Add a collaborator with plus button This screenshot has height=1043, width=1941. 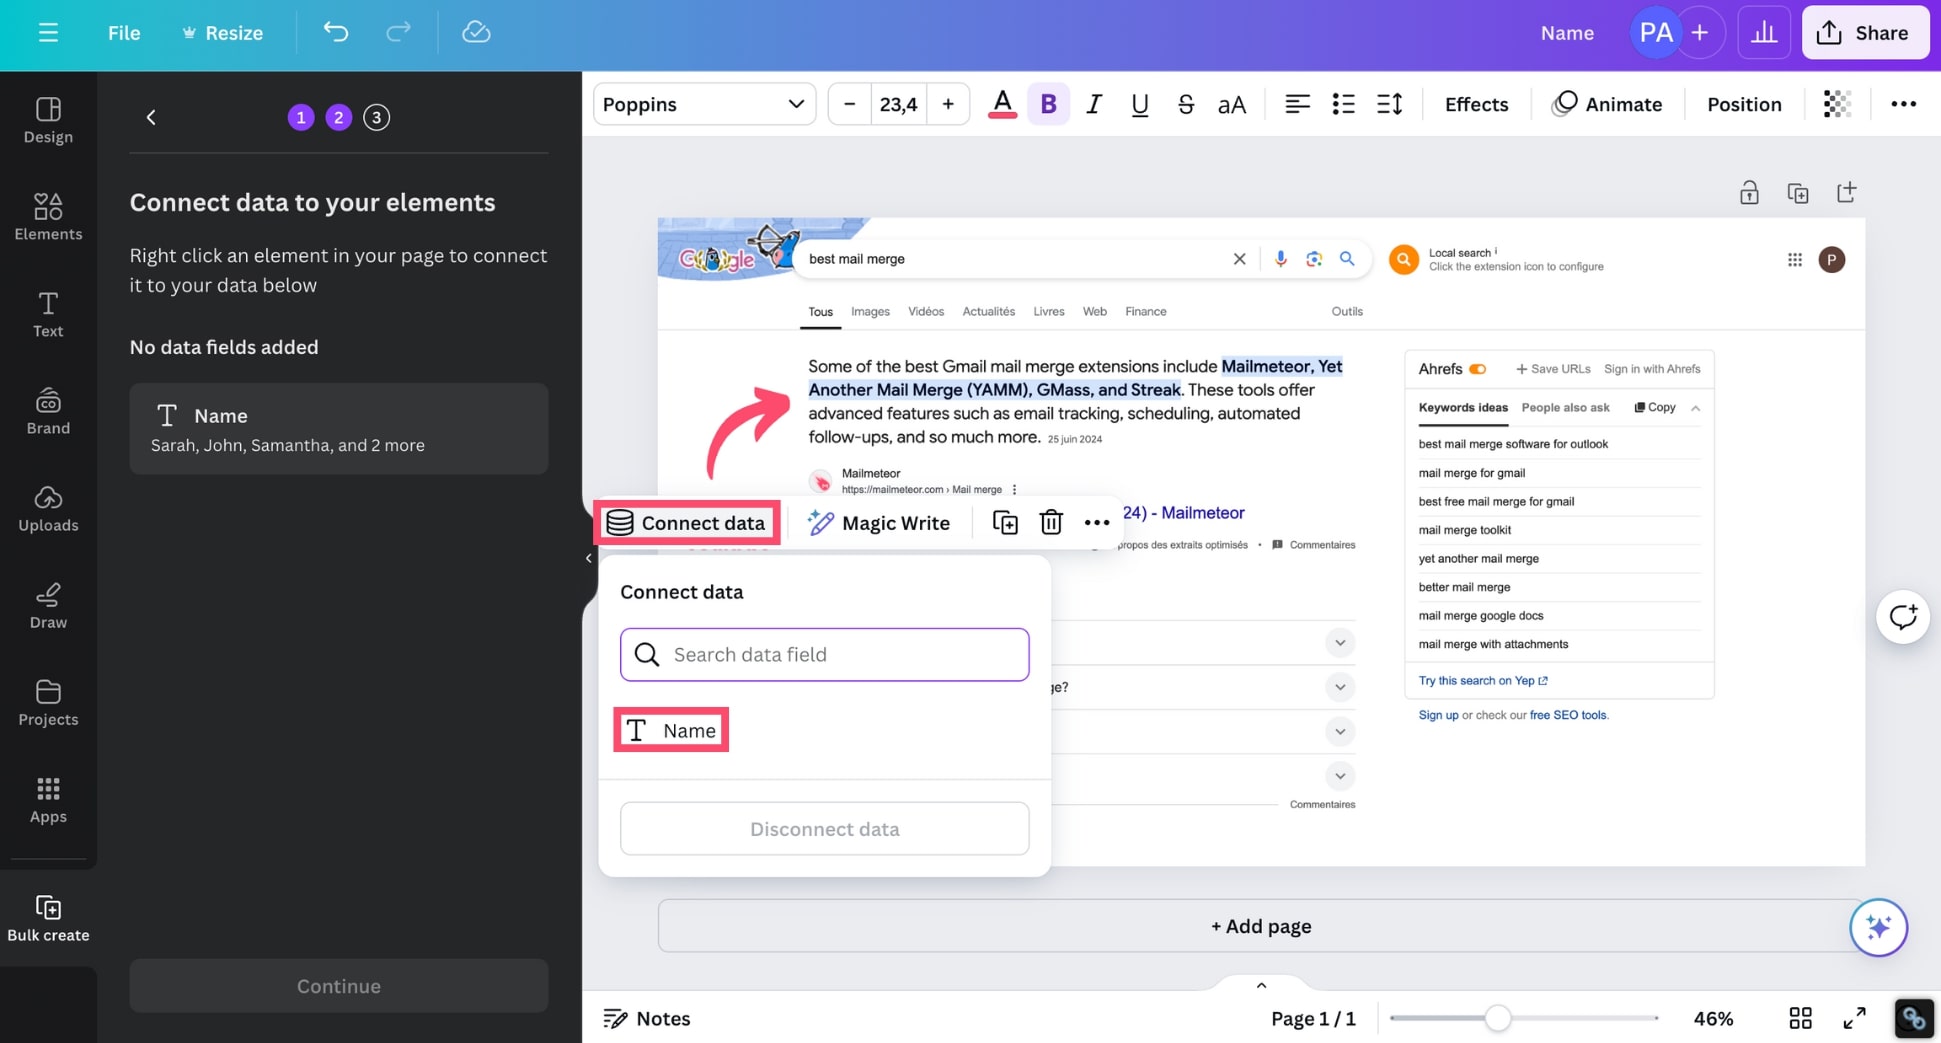(1700, 33)
